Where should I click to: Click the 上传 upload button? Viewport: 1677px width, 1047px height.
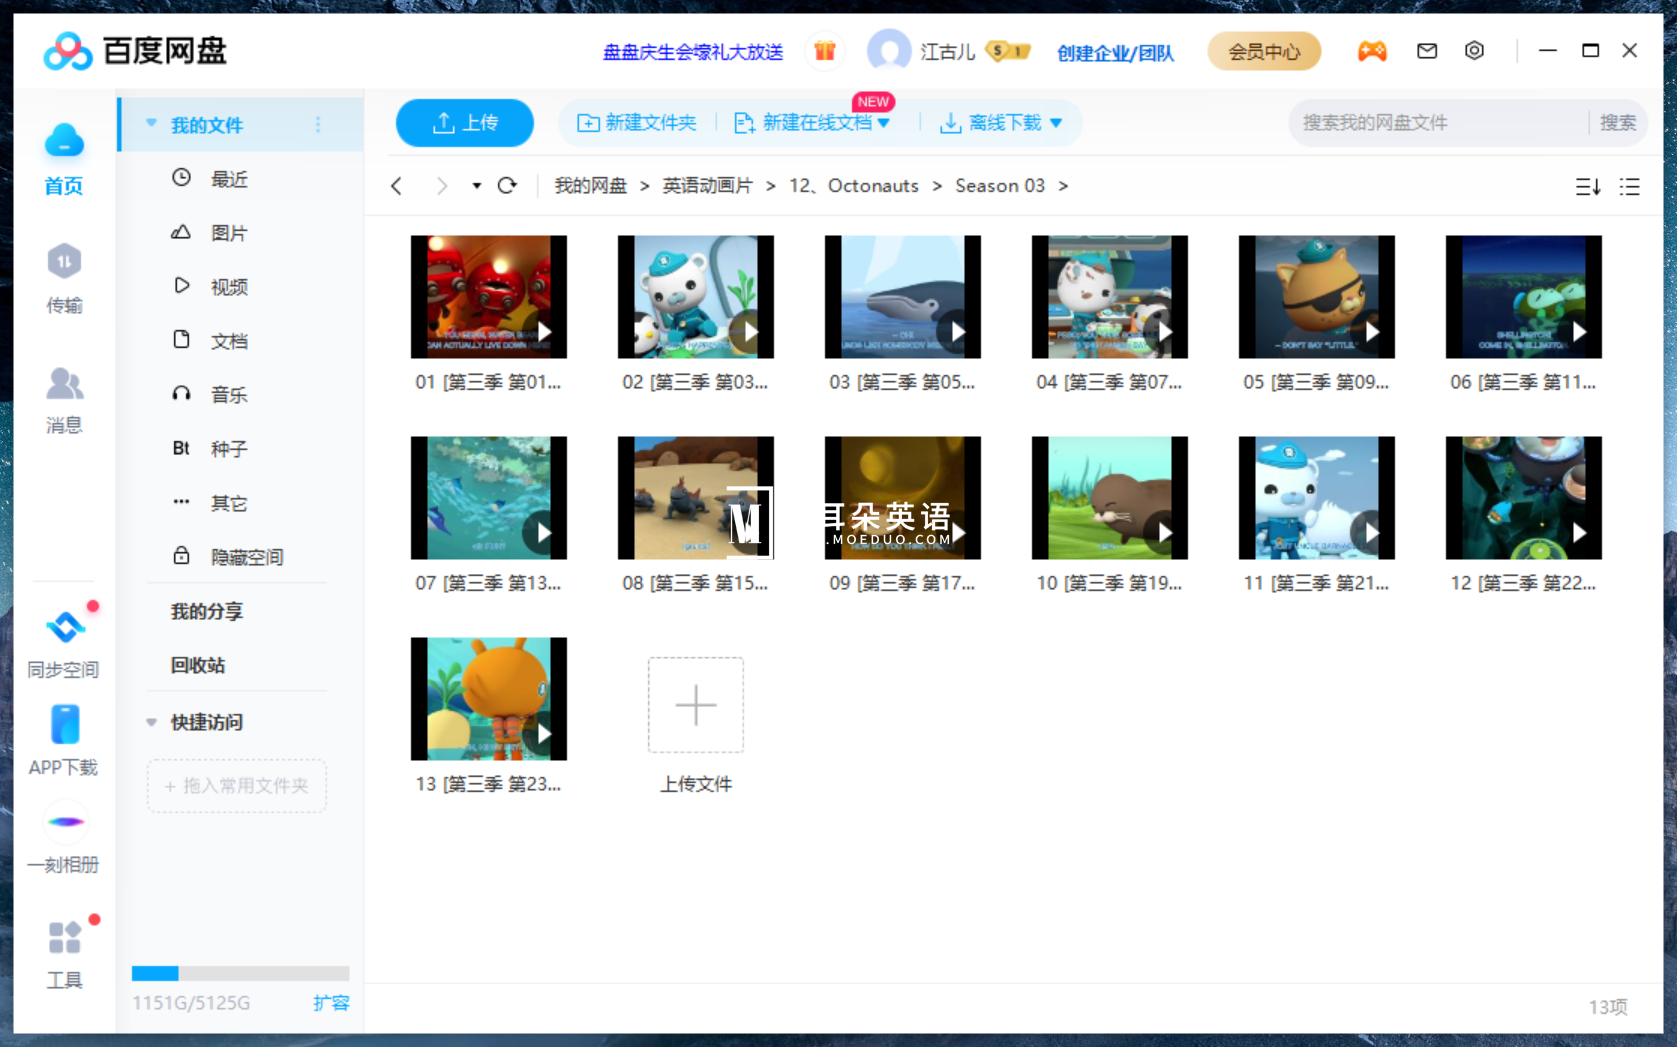[x=464, y=122]
